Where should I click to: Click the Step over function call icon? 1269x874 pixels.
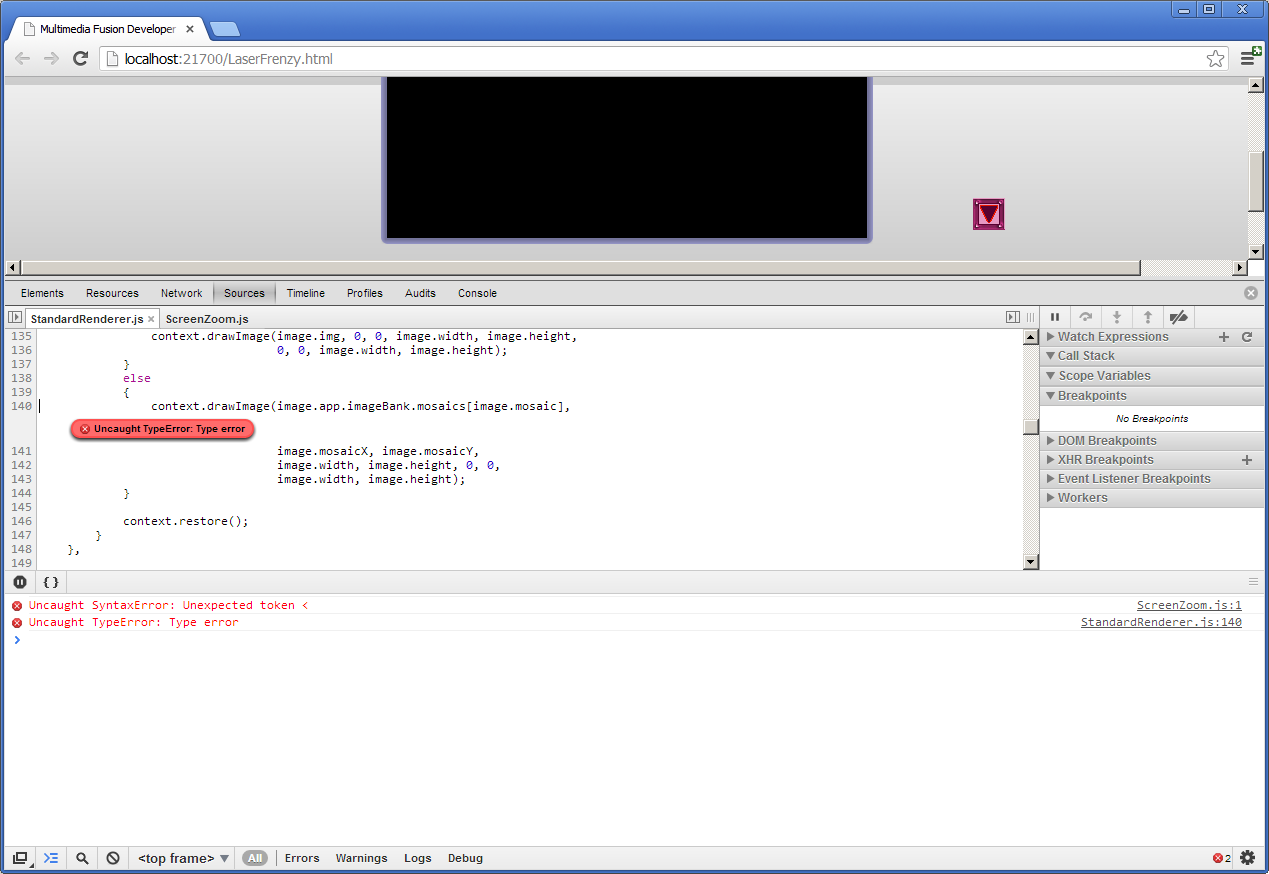(1086, 317)
